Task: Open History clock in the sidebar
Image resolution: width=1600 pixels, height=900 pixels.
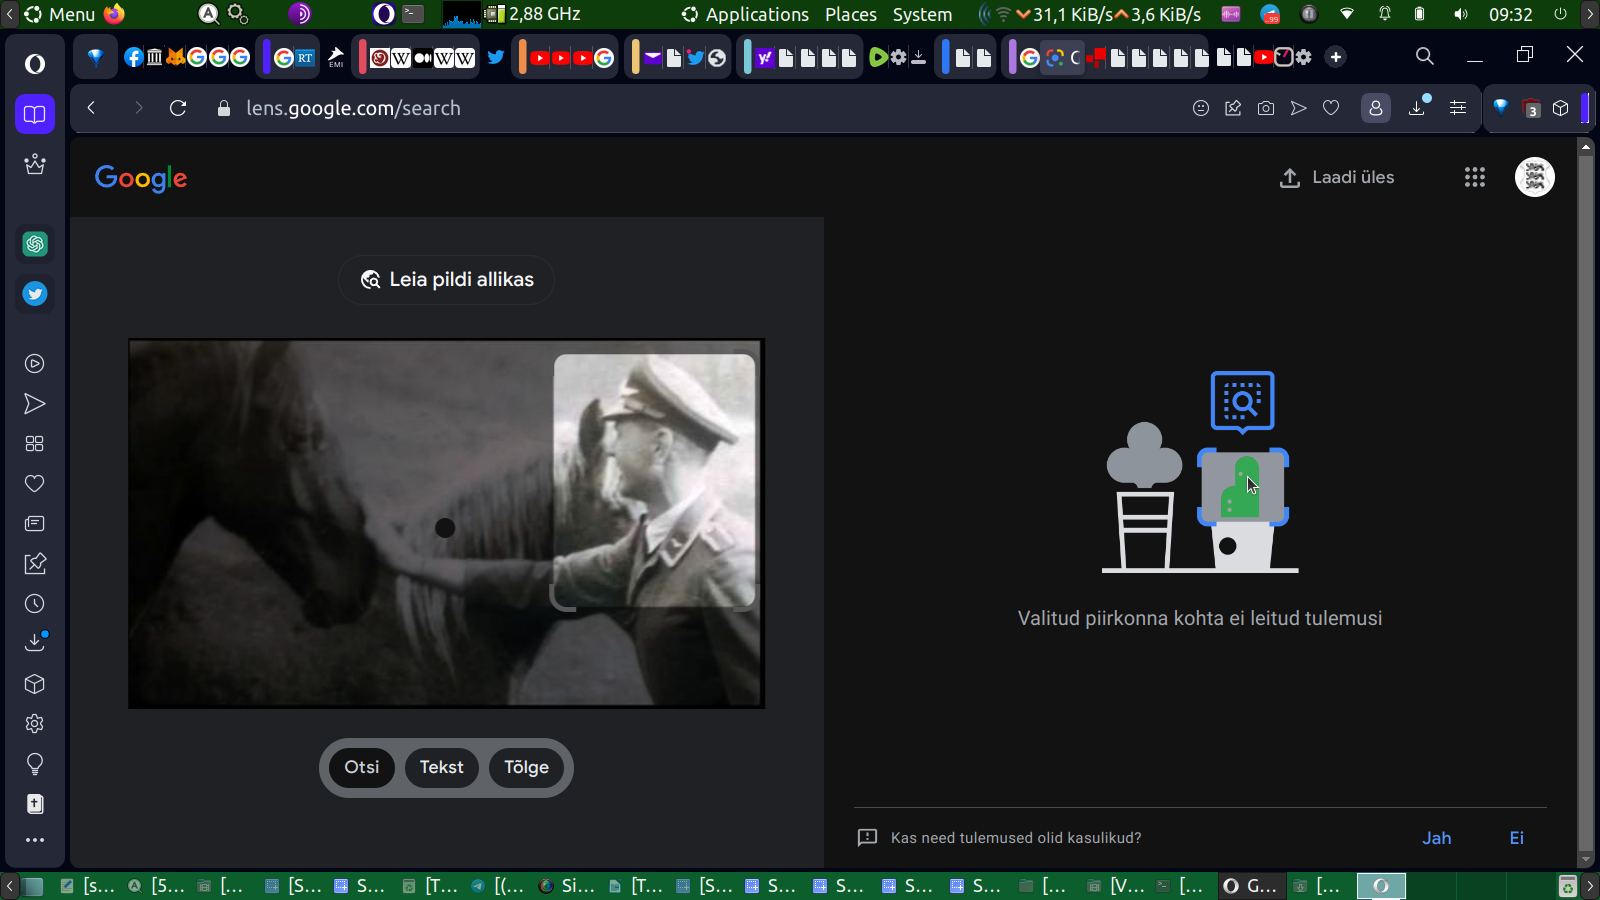Action: [x=35, y=604]
